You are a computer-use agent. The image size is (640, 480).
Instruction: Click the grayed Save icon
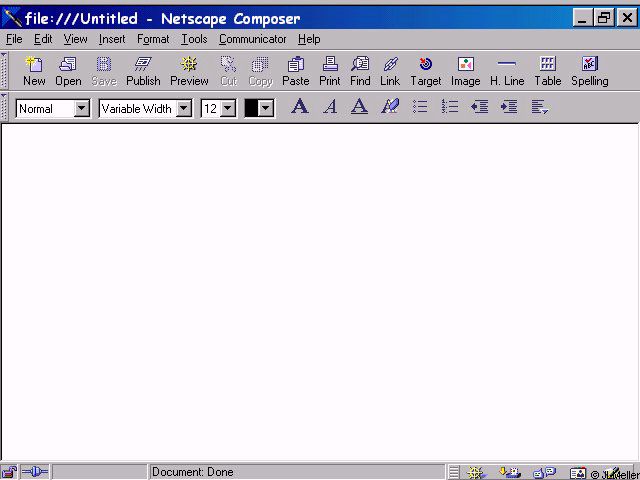(x=104, y=71)
